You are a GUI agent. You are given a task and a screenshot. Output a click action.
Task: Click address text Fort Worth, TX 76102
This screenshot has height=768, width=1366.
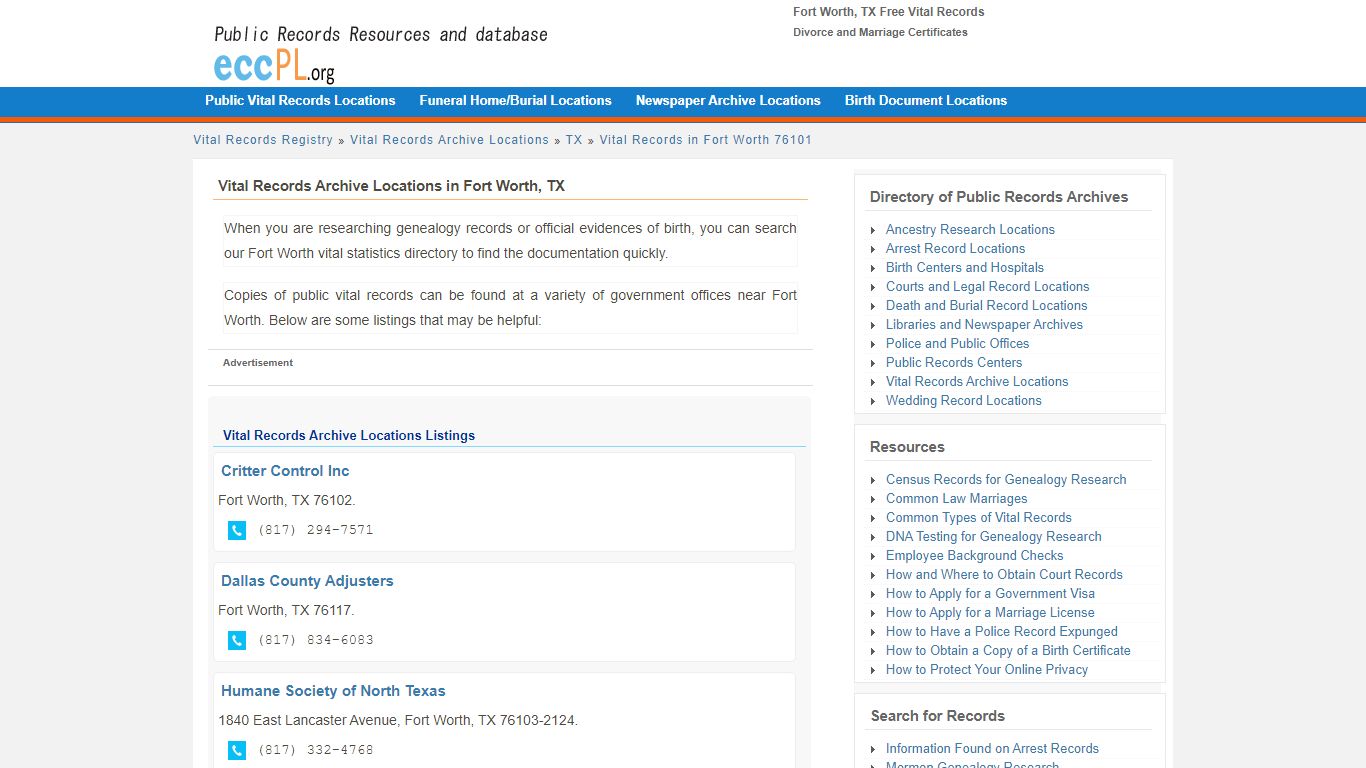(287, 500)
